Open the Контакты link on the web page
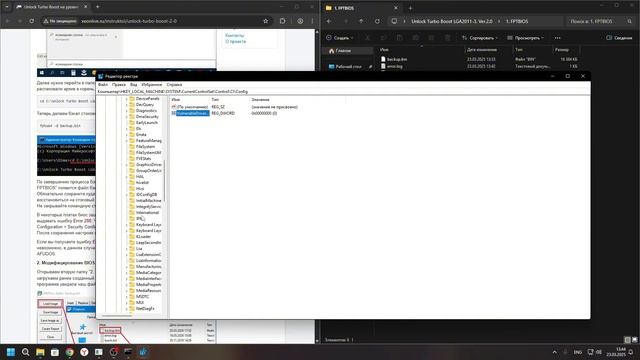This screenshot has width=640, height=360. 234,36
